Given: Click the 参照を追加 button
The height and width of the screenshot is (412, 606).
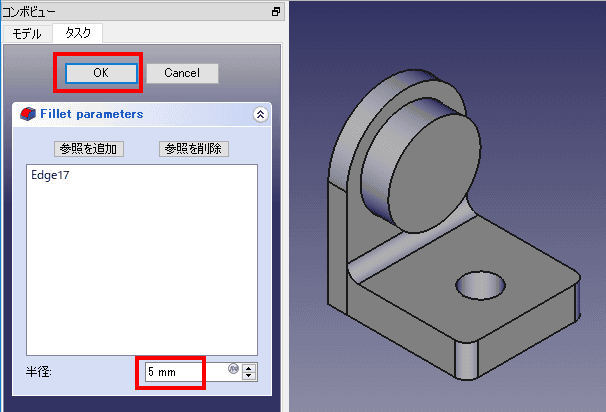Looking at the screenshot, I should (x=89, y=149).
